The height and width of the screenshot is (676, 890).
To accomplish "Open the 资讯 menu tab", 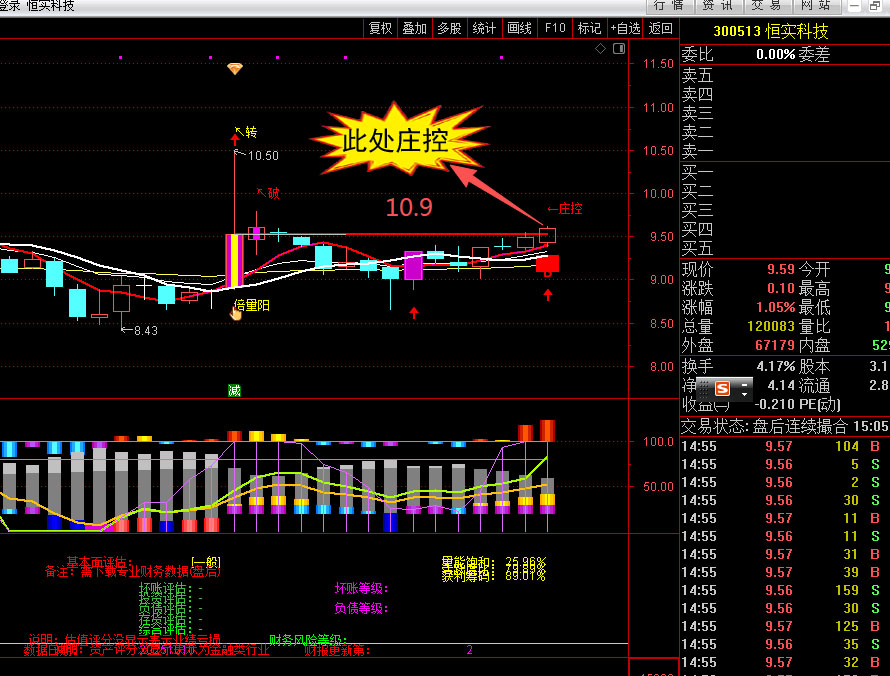I will click(718, 6).
